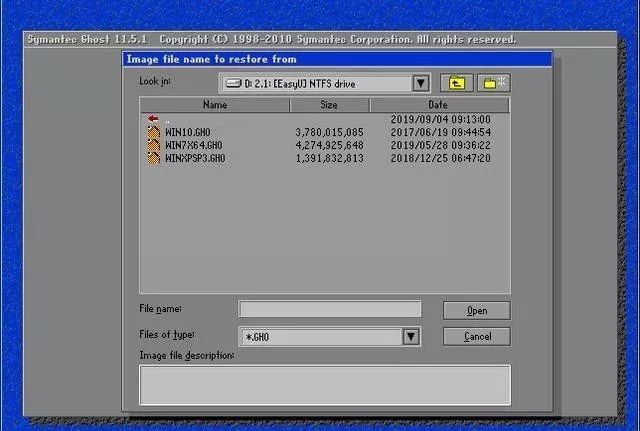The height and width of the screenshot is (431, 640).
Task: Click the Open button
Action: tap(477, 311)
